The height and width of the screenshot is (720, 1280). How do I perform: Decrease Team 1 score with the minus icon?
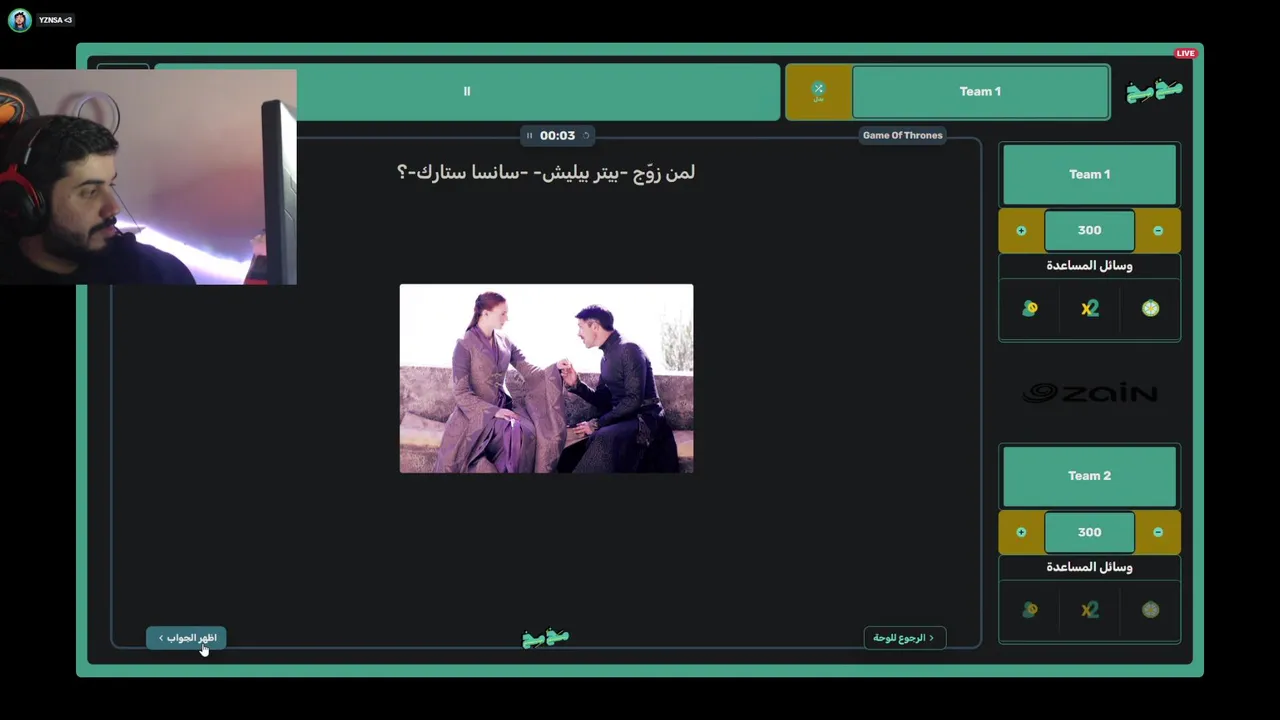coord(1158,231)
